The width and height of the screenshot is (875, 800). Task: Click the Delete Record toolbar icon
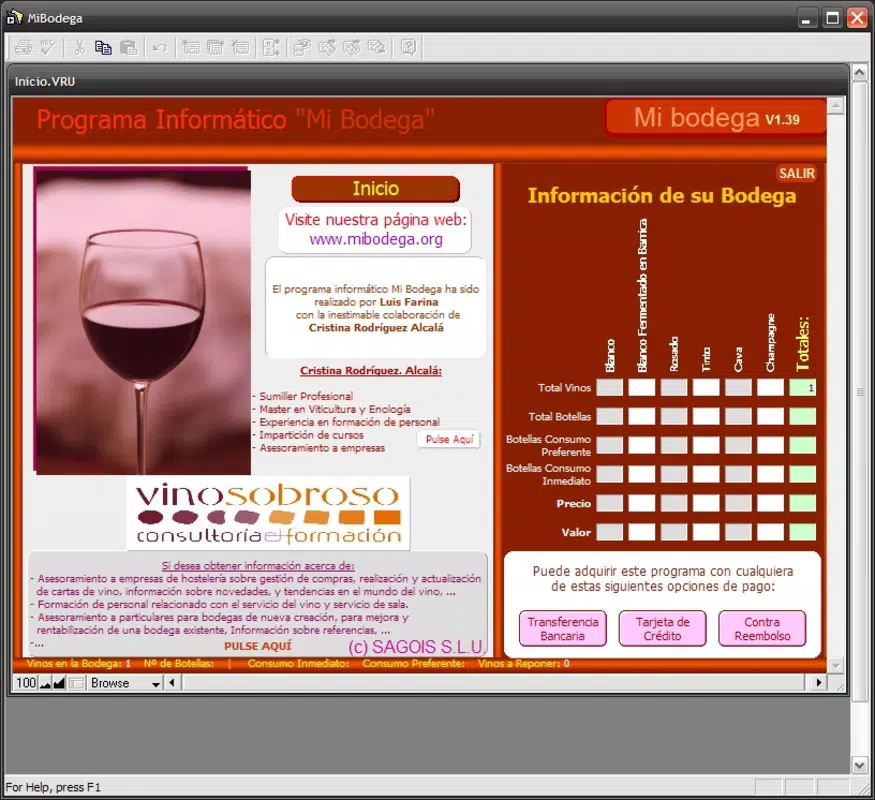pos(241,48)
